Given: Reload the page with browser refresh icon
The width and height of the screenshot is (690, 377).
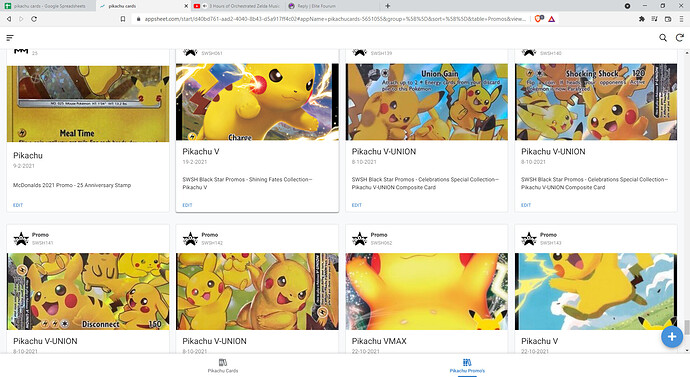Looking at the screenshot, I should coord(34,19).
